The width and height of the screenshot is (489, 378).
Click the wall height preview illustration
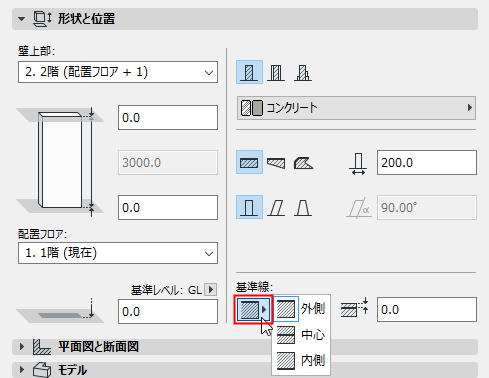(60, 162)
